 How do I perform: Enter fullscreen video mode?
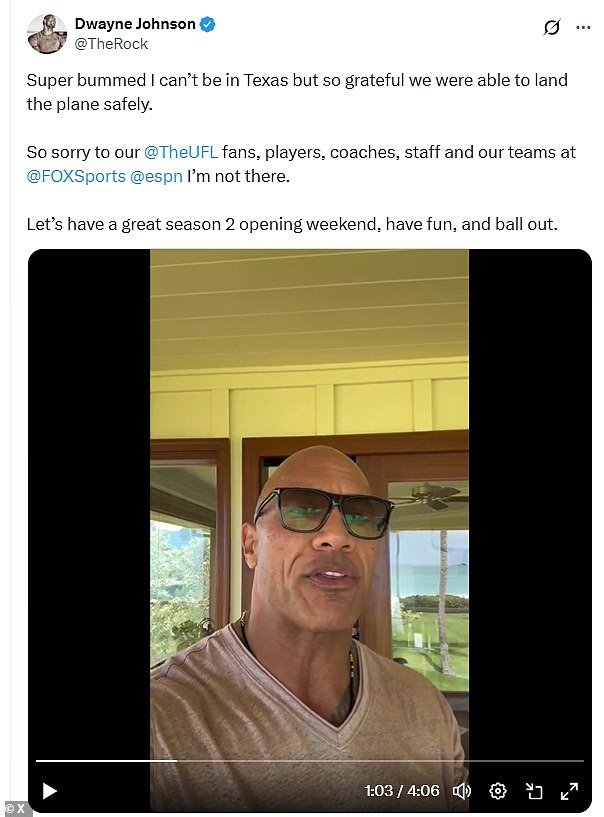coord(569,791)
